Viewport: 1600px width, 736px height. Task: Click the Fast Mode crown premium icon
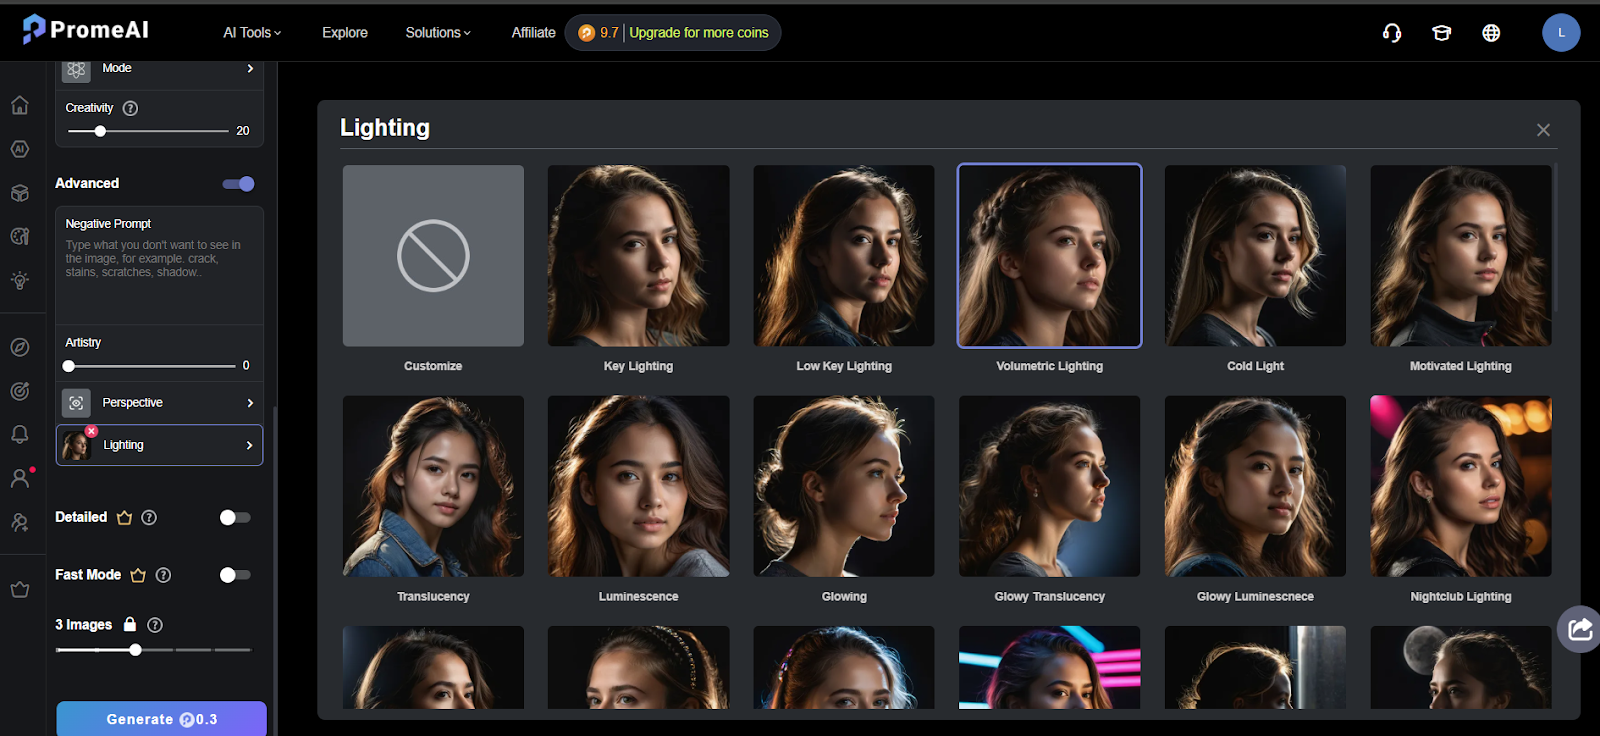[x=138, y=575]
